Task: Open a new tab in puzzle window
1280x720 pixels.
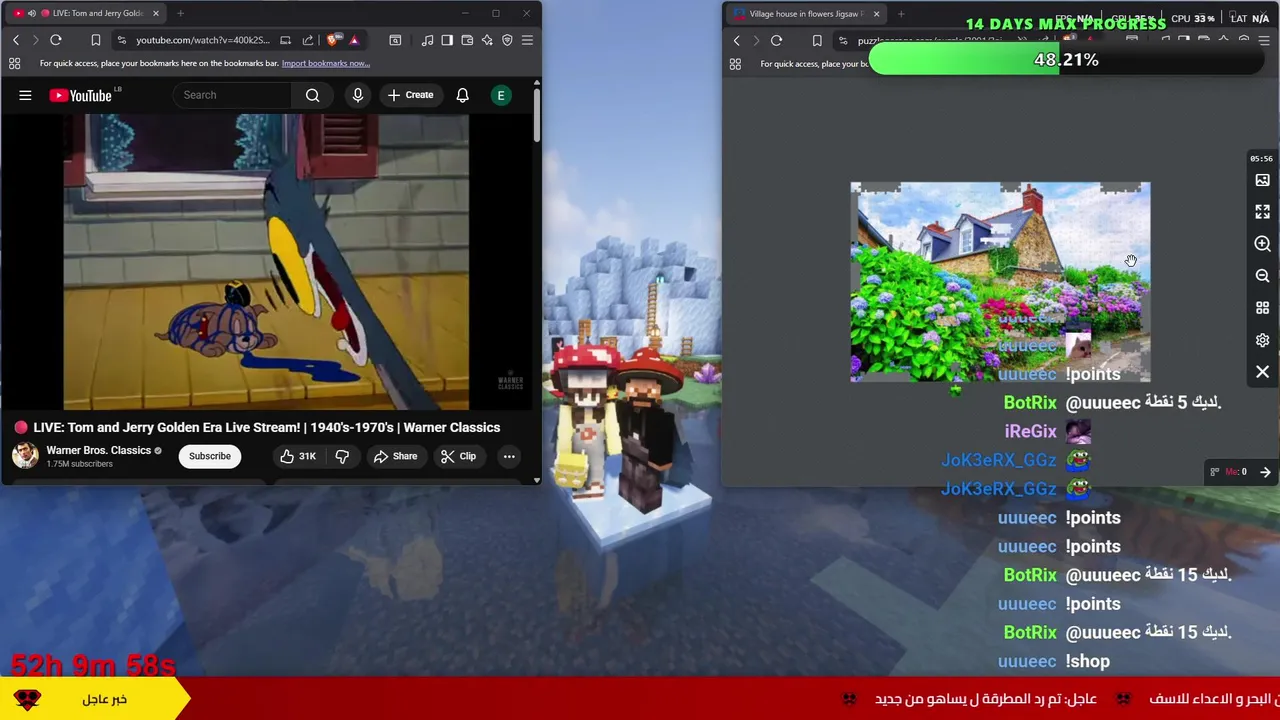Action: [901, 14]
